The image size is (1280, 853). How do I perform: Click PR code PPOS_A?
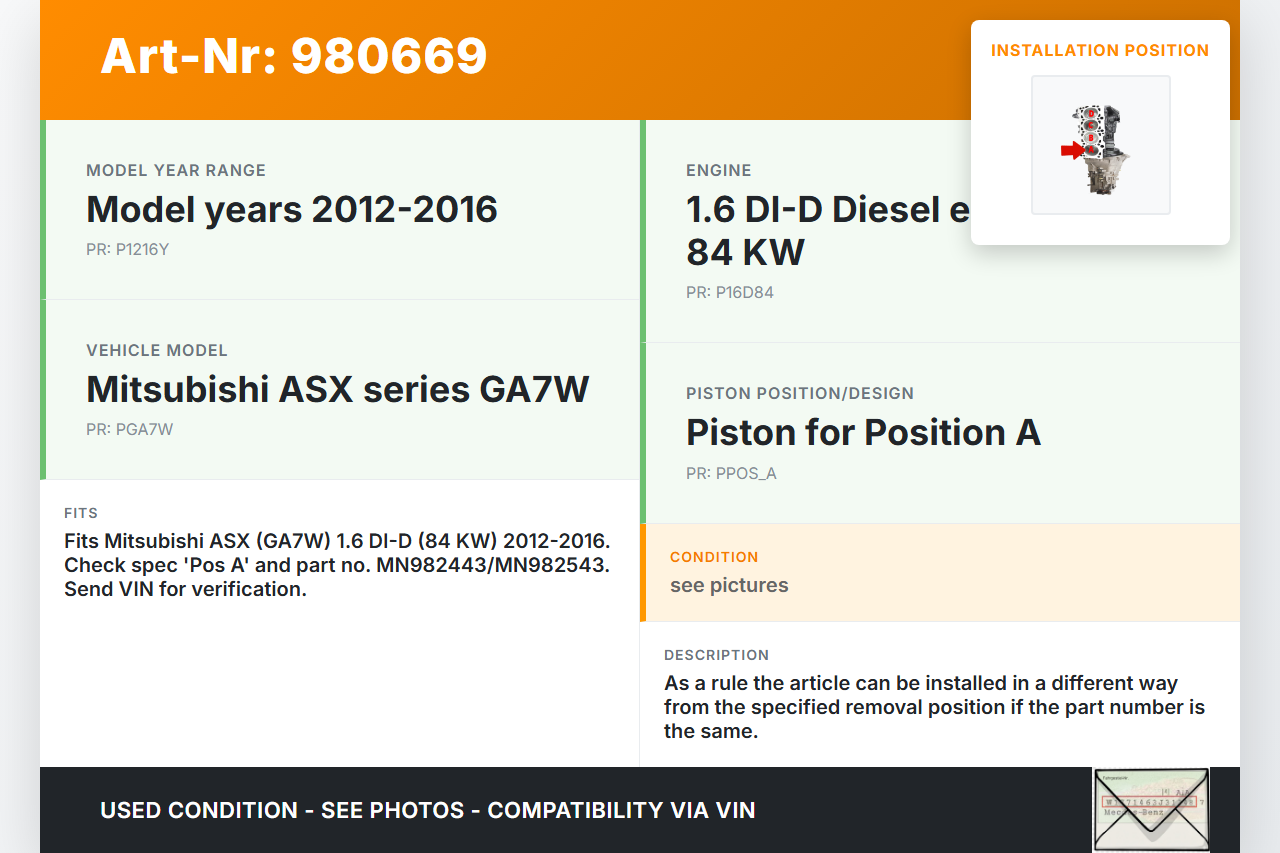(731, 474)
